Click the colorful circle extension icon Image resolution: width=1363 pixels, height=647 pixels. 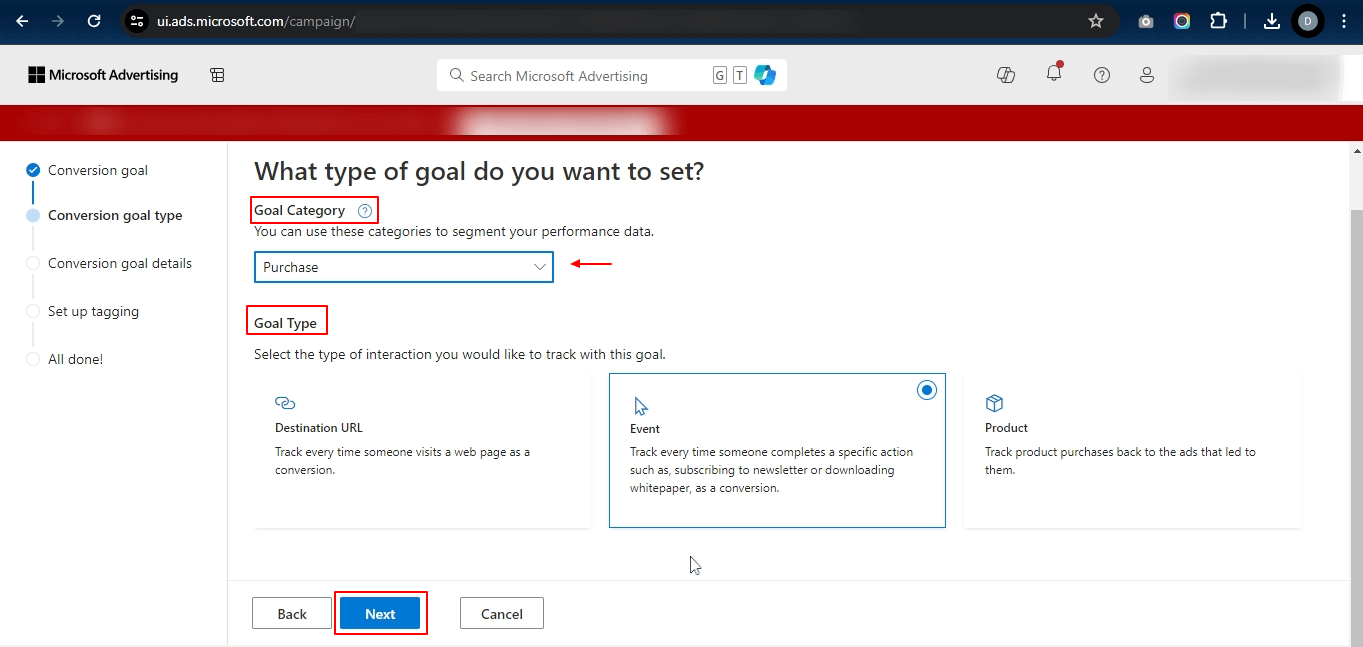tap(1182, 21)
